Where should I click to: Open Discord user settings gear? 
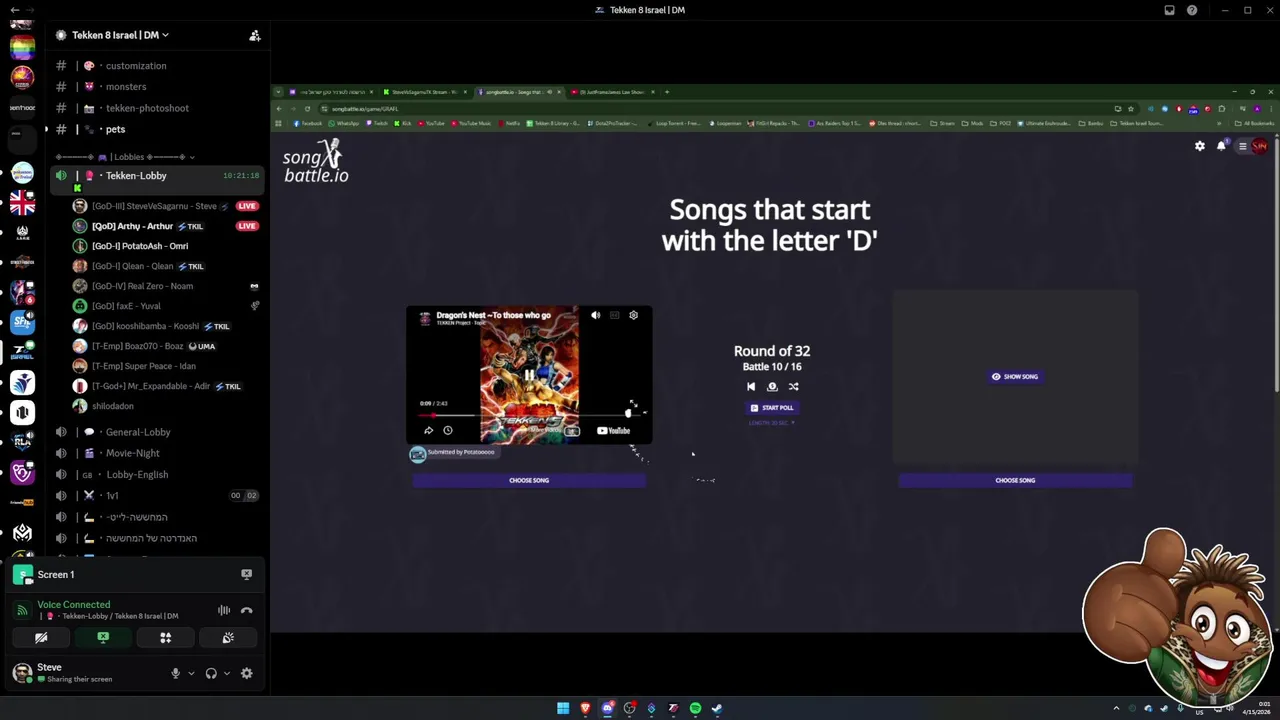pyautogui.click(x=247, y=673)
